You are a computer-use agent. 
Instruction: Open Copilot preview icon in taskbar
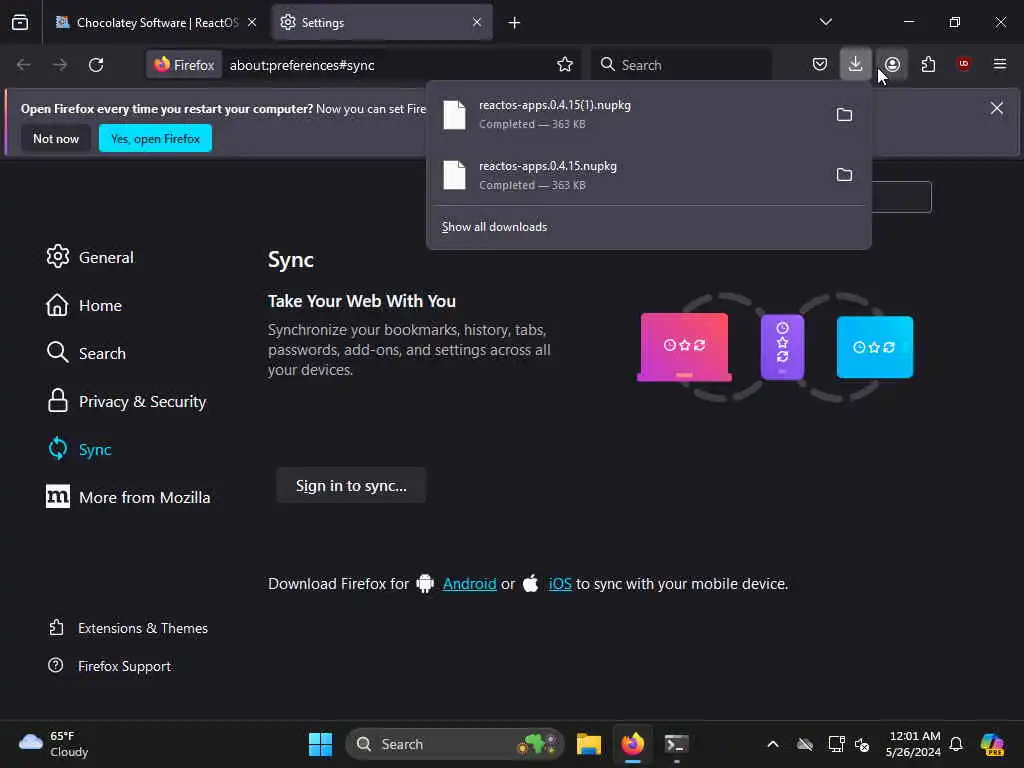point(992,744)
